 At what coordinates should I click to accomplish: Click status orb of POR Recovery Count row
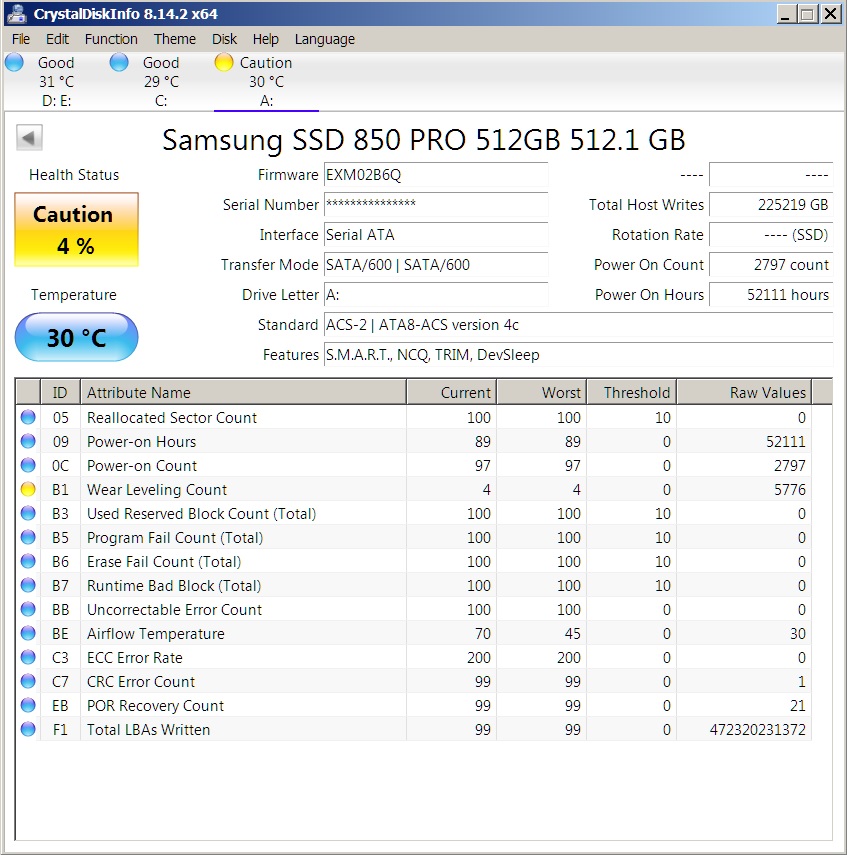(28, 705)
